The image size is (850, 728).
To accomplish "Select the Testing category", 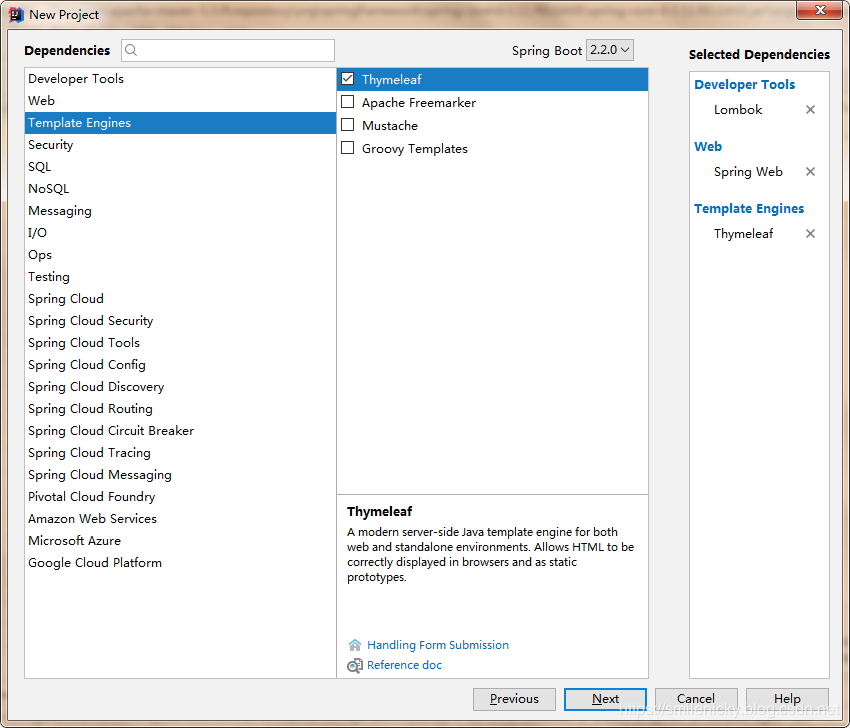I will coord(180,277).
